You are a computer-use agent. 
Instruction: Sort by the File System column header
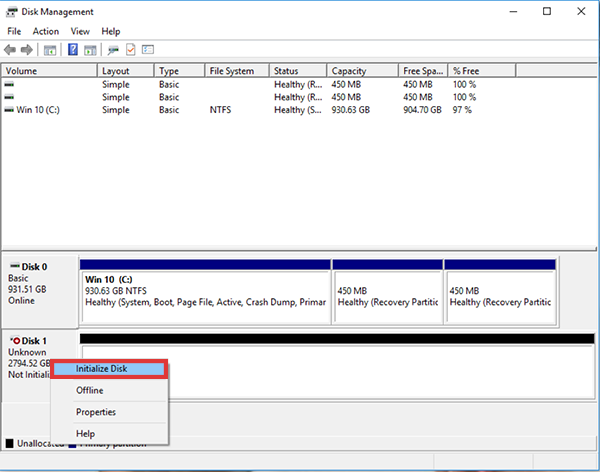click(237, 71)
